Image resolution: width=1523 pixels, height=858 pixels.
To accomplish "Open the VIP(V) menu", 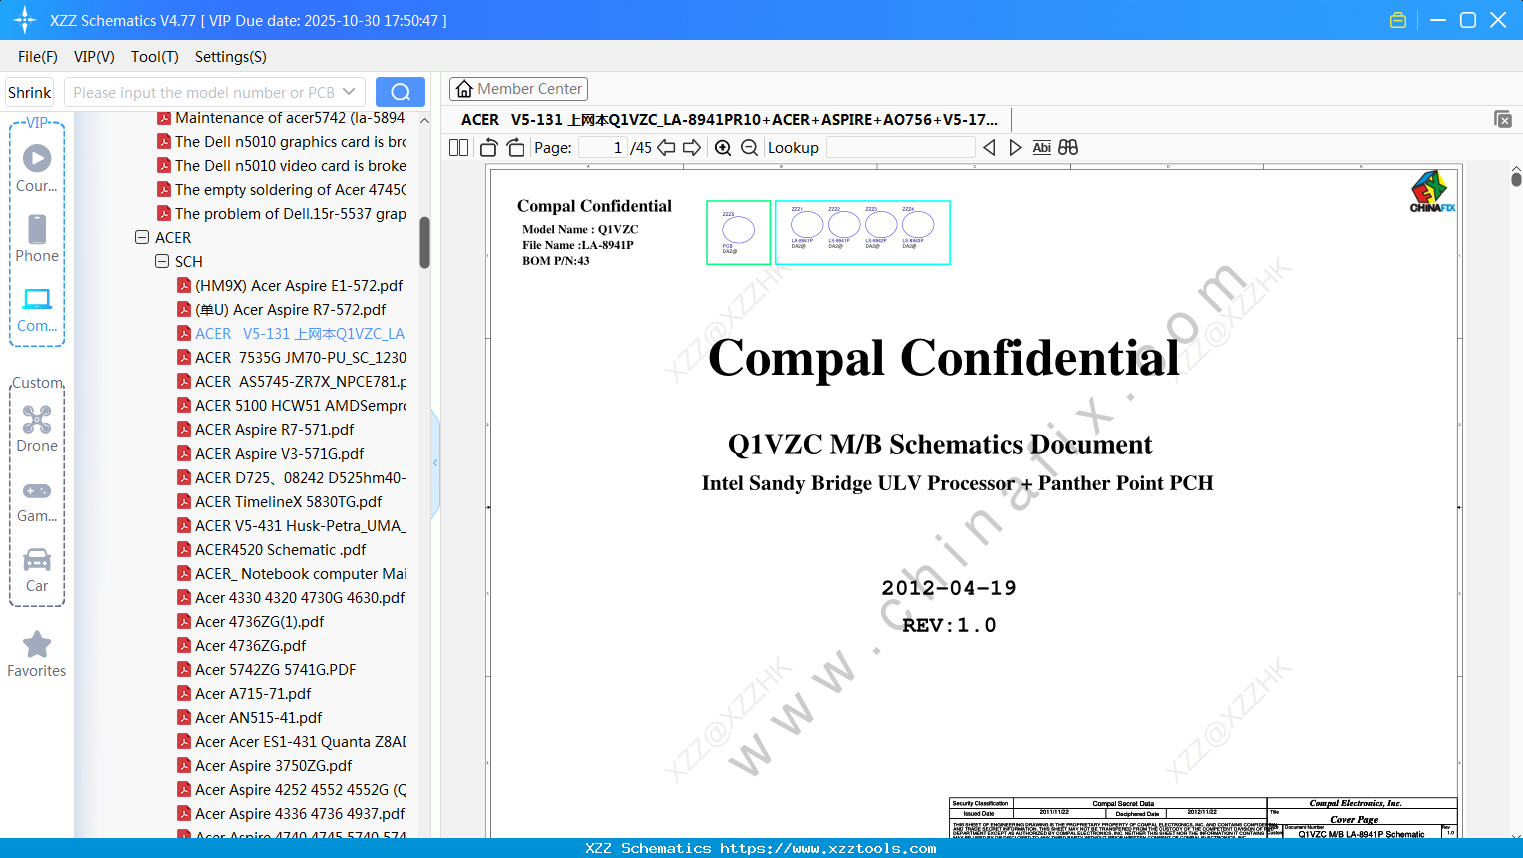I will (94, 57).
